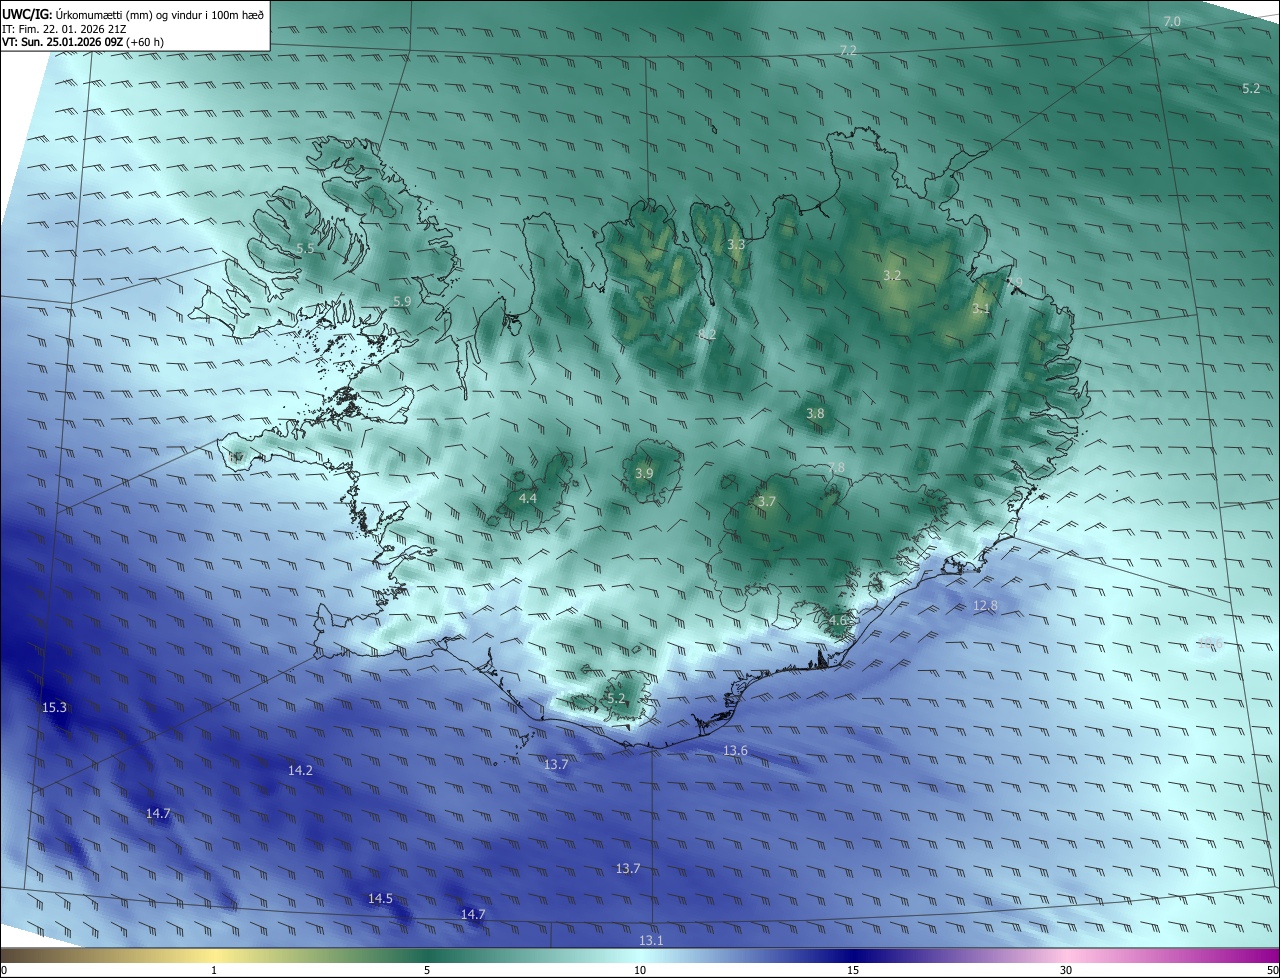Click the "IT: Fim. 22. 01. 2026 21Z" line
This screenshot has width=1280, height=978.
coord(64,29)
